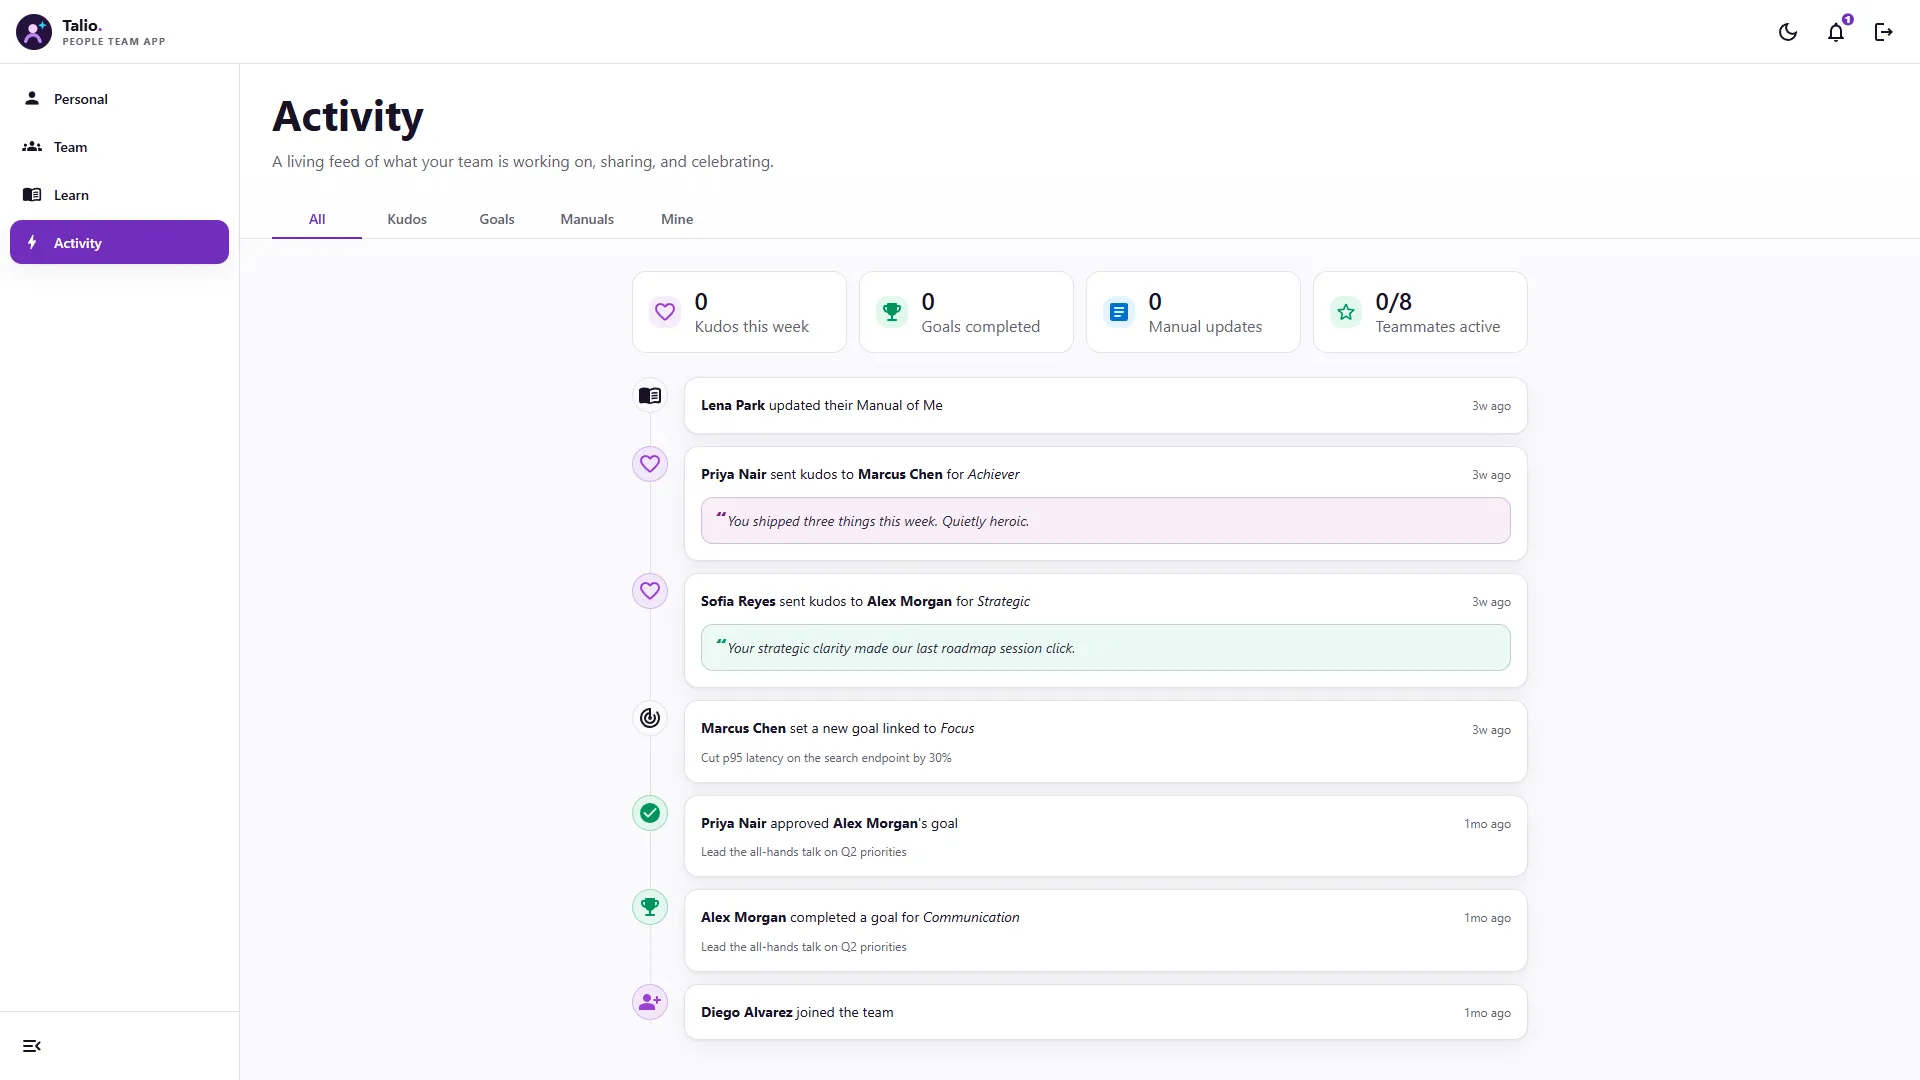Viewport: 1920px width, 1080px height.
Task: Click green checkmark icon beside Priya's approval
Action: (650, 813)
